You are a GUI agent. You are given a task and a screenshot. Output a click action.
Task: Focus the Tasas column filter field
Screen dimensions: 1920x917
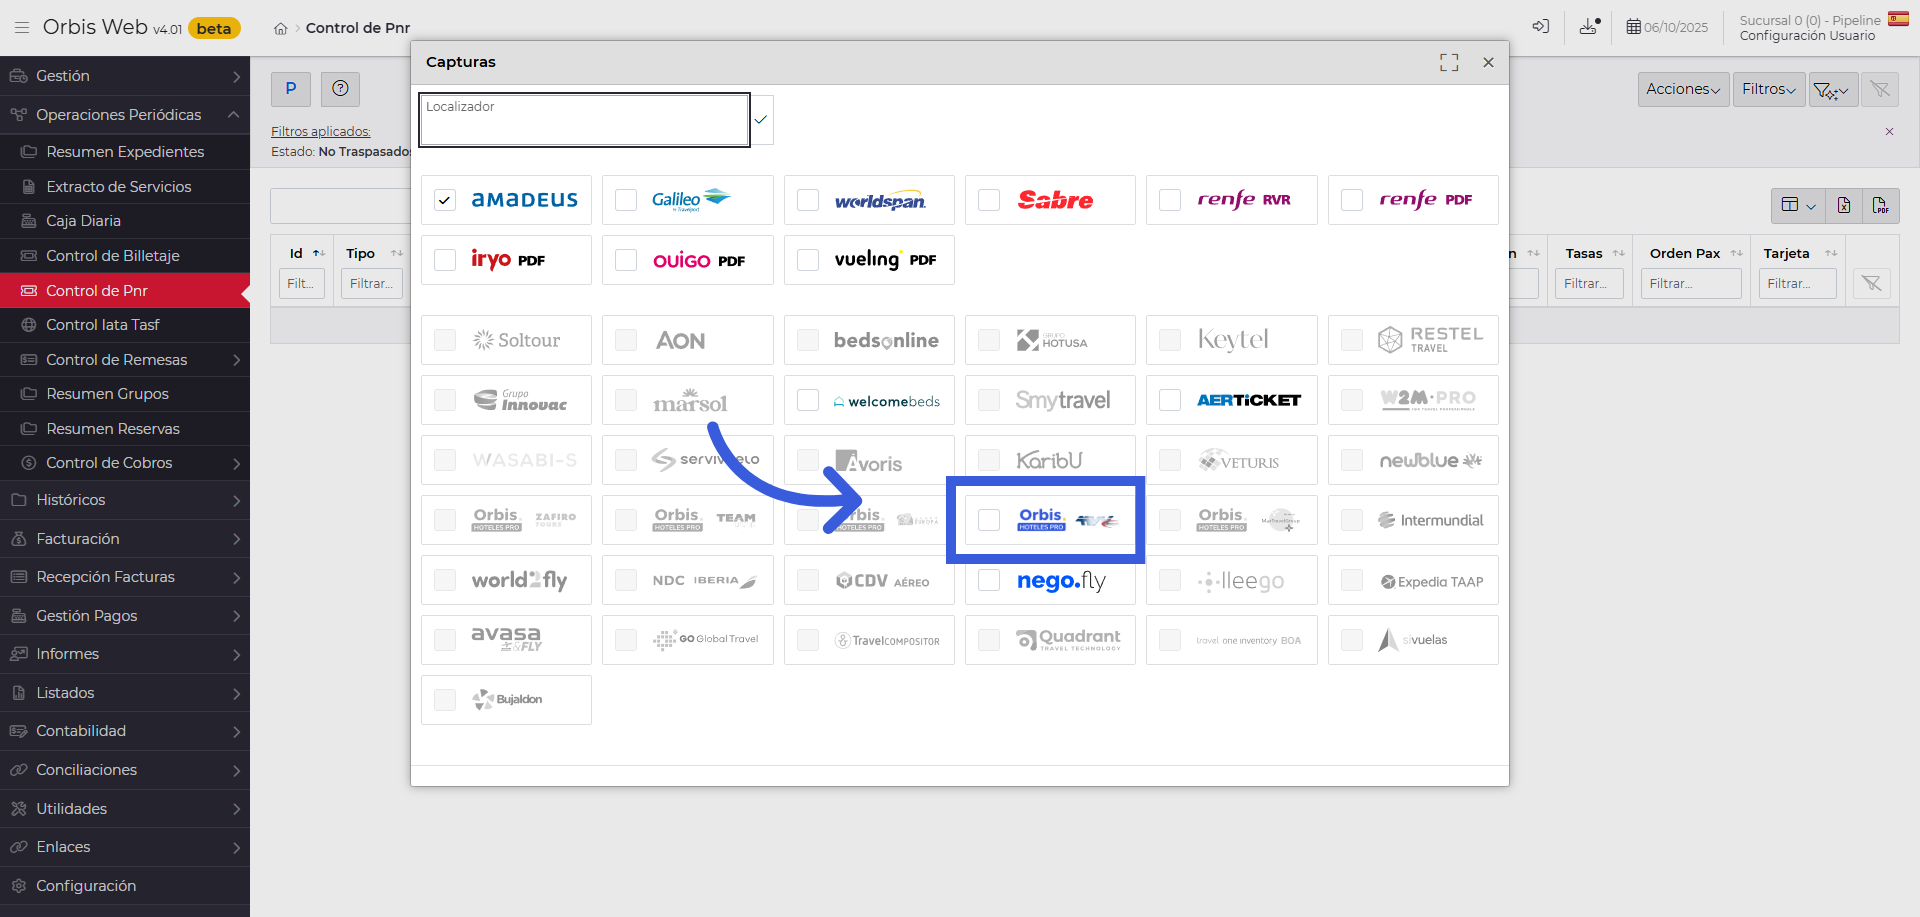(1590, 284)
